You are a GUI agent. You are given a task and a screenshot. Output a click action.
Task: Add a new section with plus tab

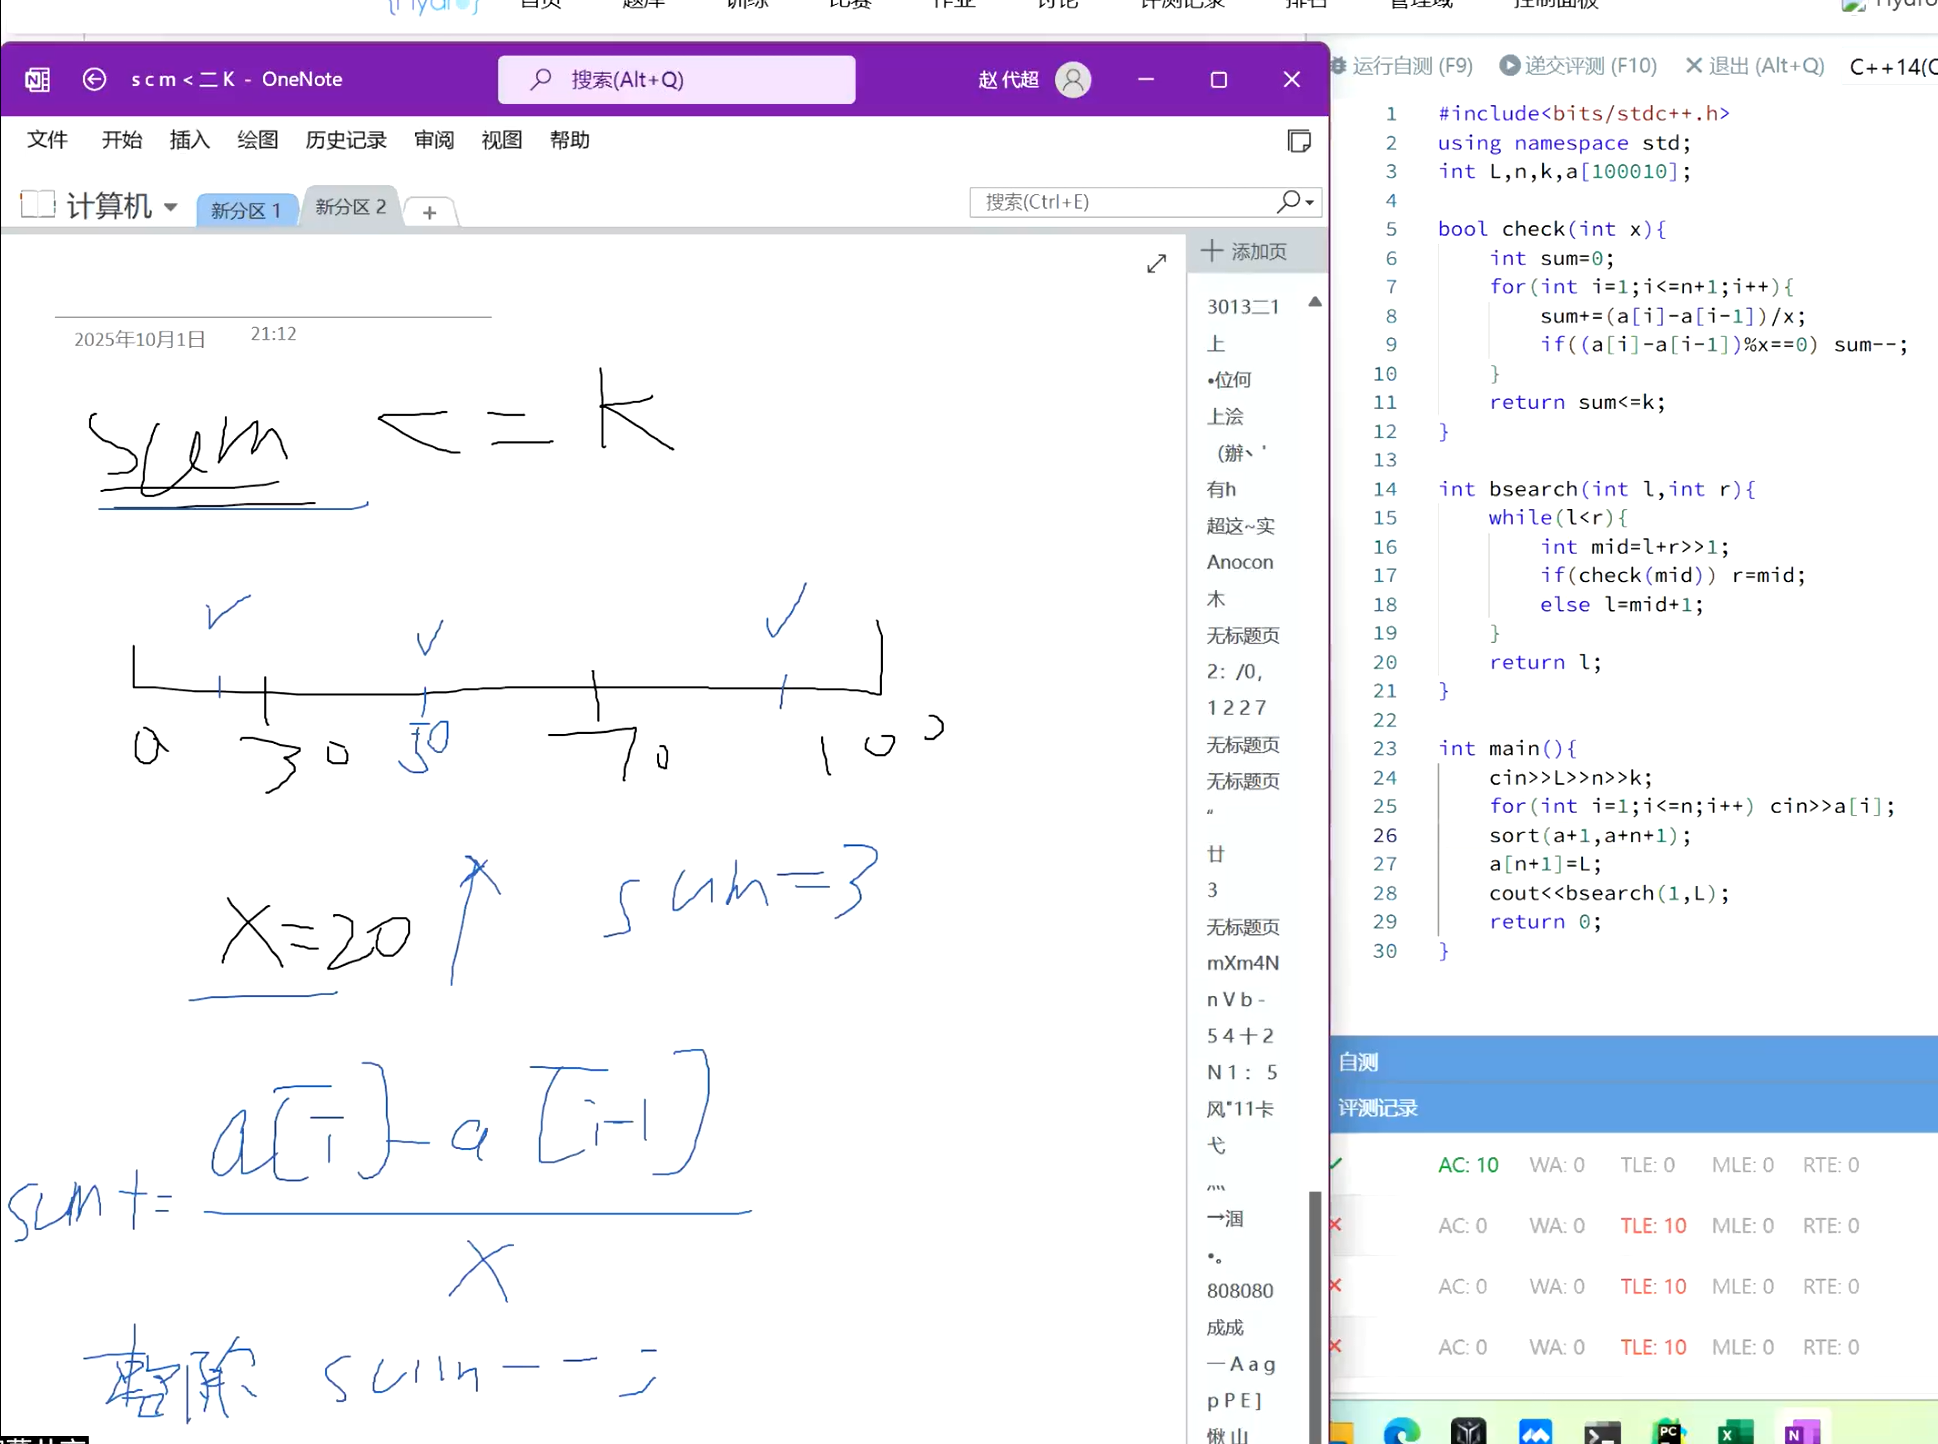(429, 212)
